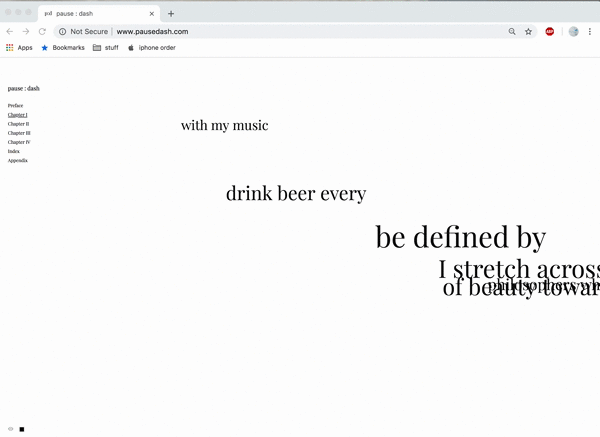Image resolution: width=600 pixels, height=437 pixels.
Task: Open the Chrome profile avatar
Action: click(573, 31)
